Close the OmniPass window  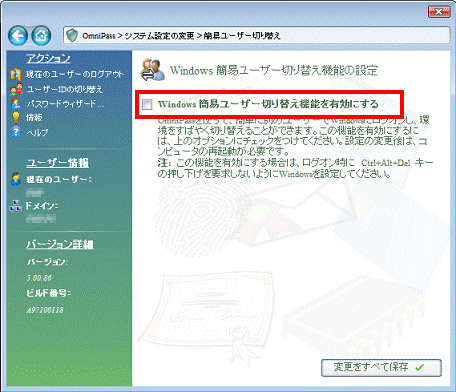(x=439, y=12)
